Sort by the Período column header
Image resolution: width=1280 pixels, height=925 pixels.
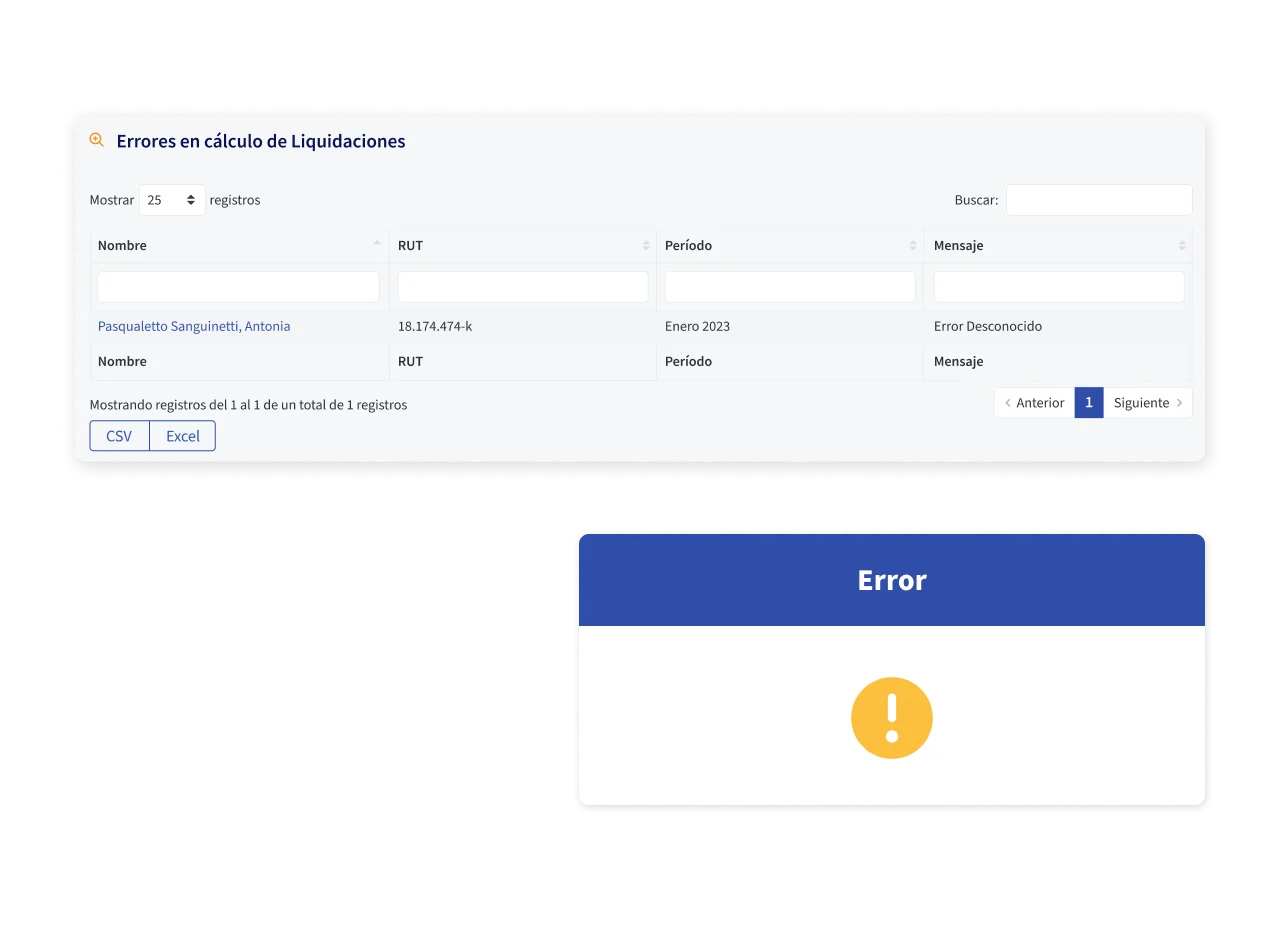point(790,245)
